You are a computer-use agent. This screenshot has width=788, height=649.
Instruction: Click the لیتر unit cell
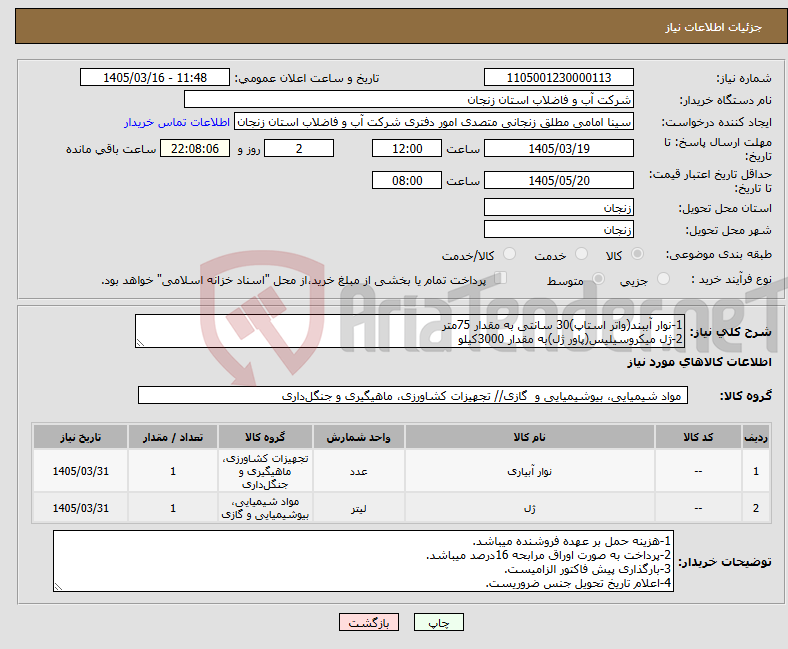coord(358,508)
